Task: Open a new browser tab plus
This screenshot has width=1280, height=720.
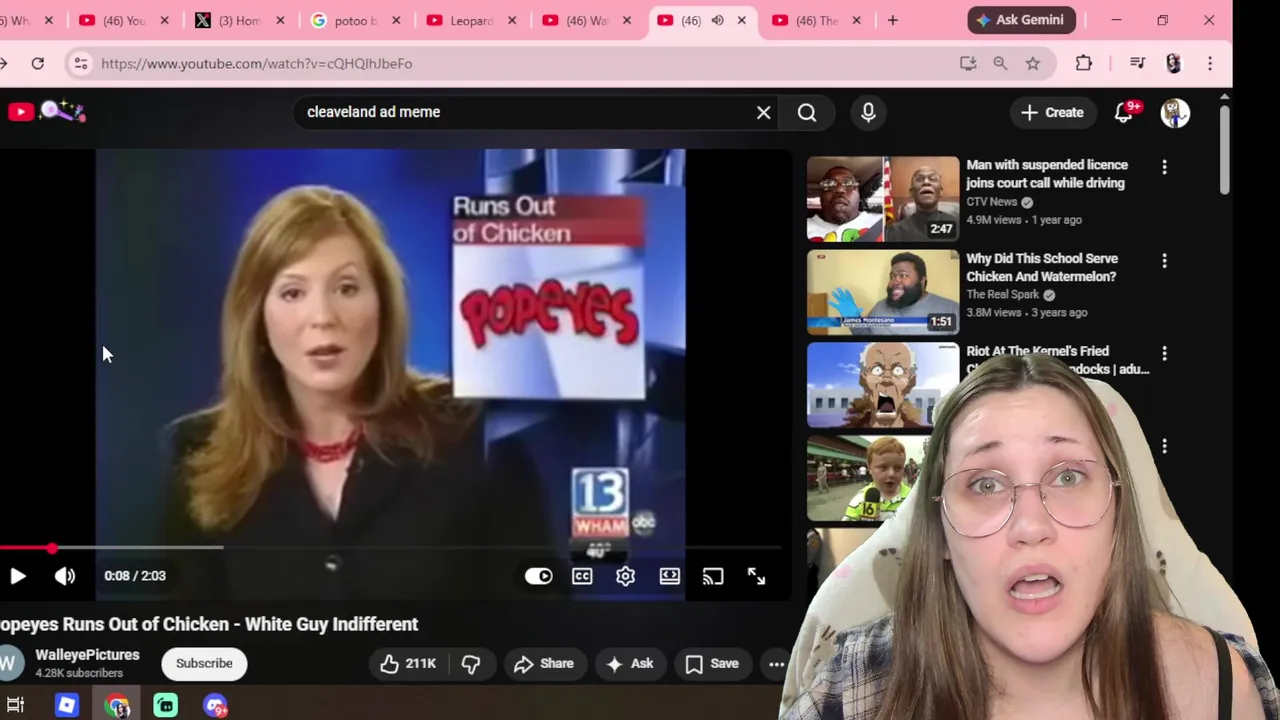Action: click(x=892, y=20)
